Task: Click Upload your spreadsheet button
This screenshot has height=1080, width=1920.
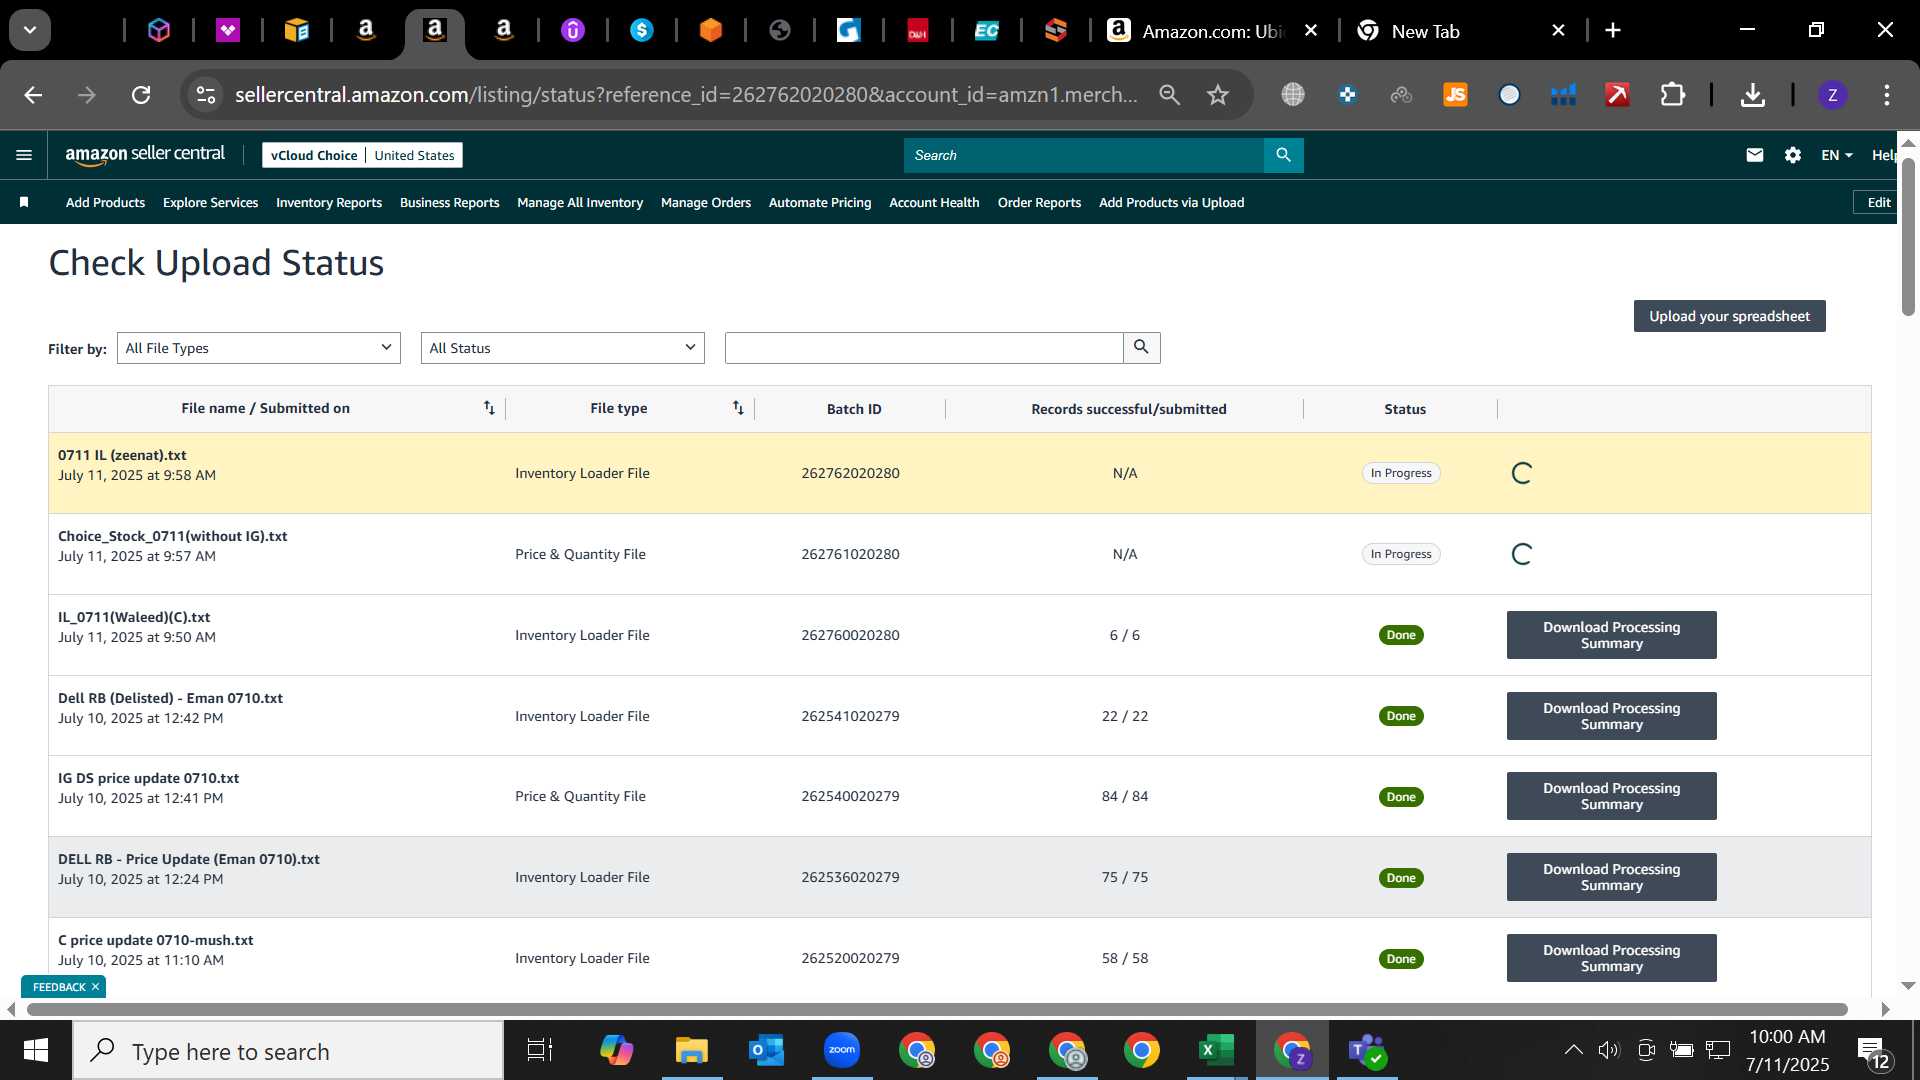Action: click(1729, 316)
